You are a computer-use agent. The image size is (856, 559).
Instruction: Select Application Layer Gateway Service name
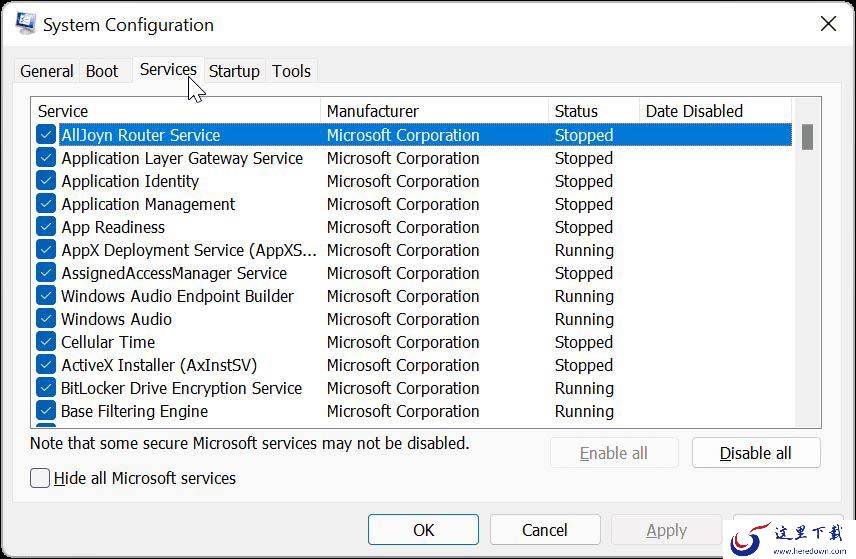182,158
